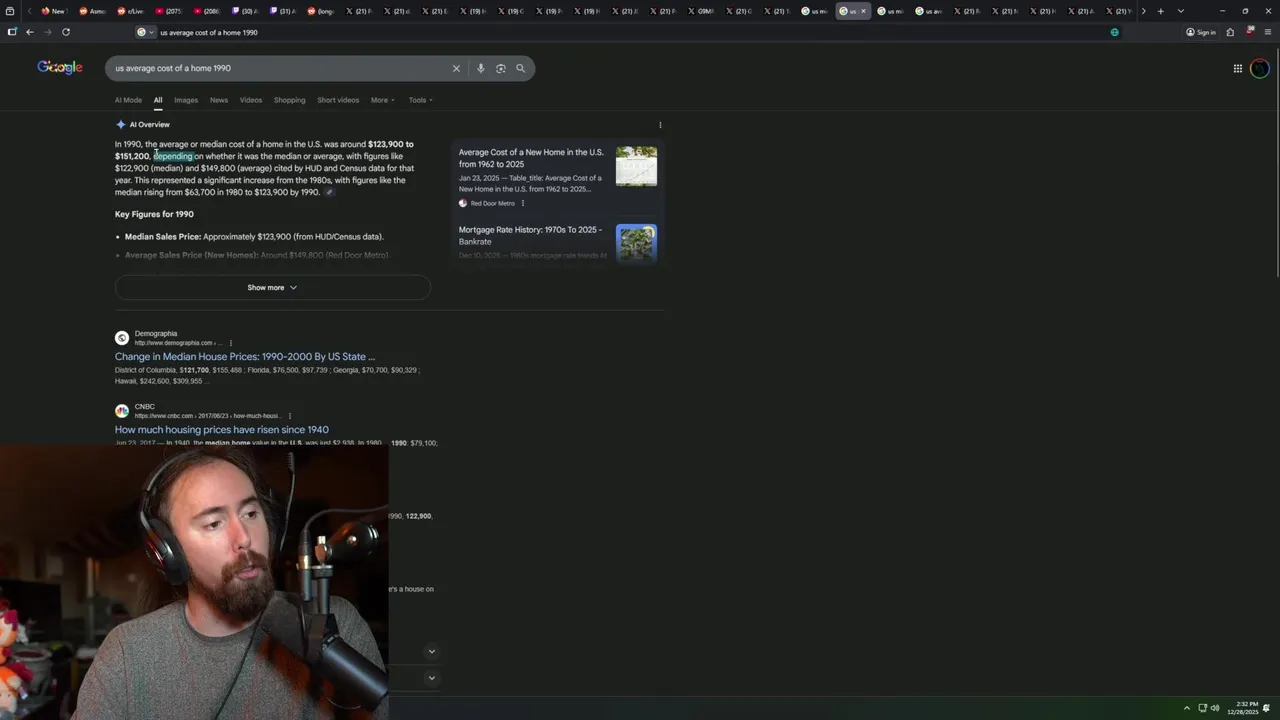Click the Google logo
Image resolution: width=1280 pixels, height=720 pixels.
point(60,67)
